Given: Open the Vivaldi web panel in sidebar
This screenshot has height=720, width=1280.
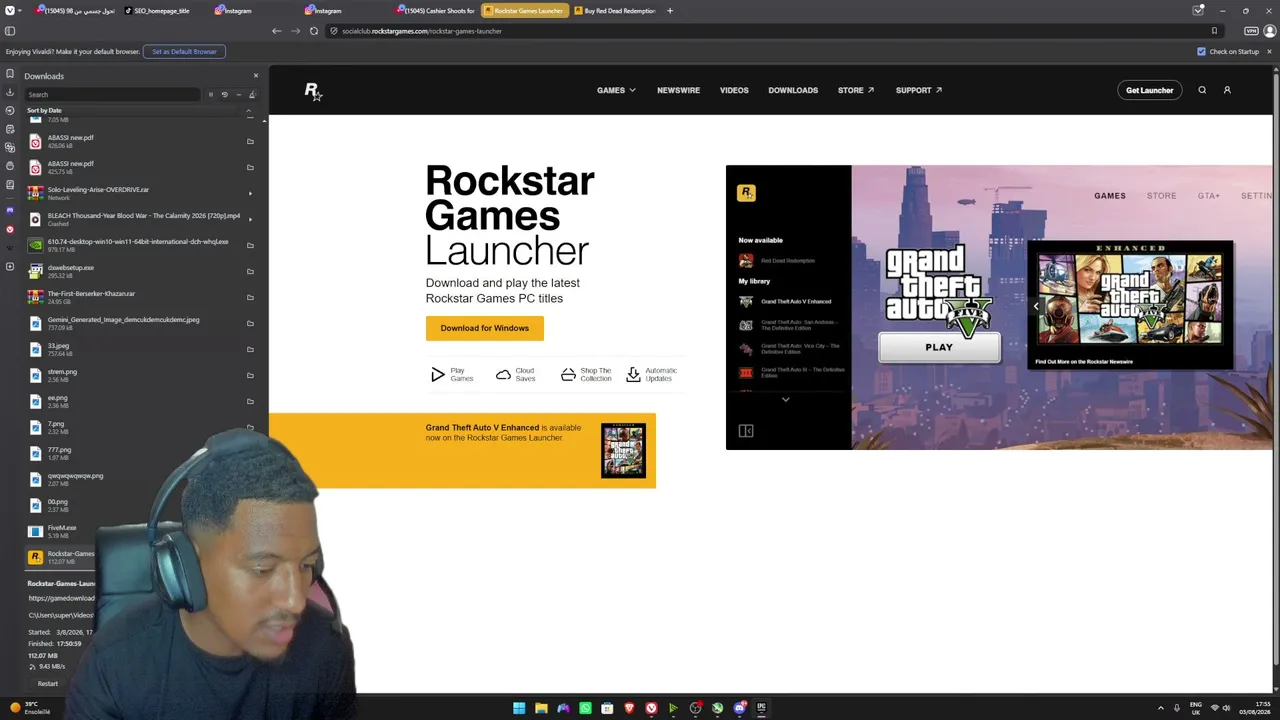Looking at the screenshot, I should [10, 229].
